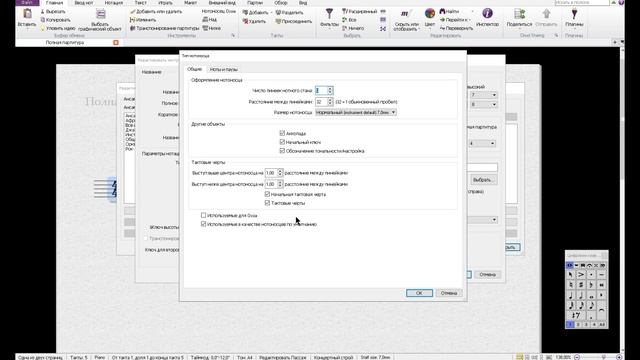Open the Размер нотоносца dropdown

click(x=356, y=112)
